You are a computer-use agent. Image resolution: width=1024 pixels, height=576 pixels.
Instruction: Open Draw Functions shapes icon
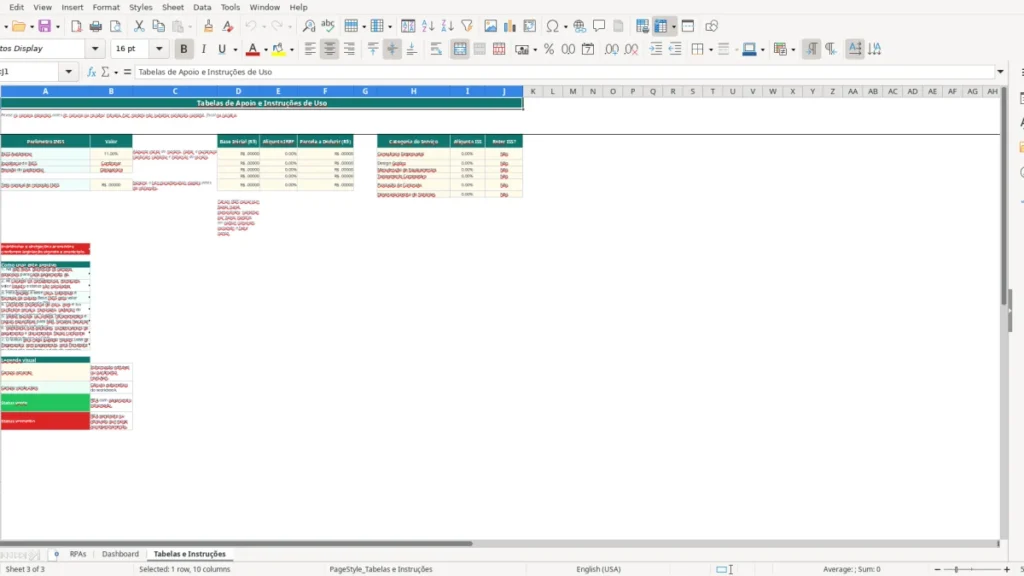click(x=711, y=26)
